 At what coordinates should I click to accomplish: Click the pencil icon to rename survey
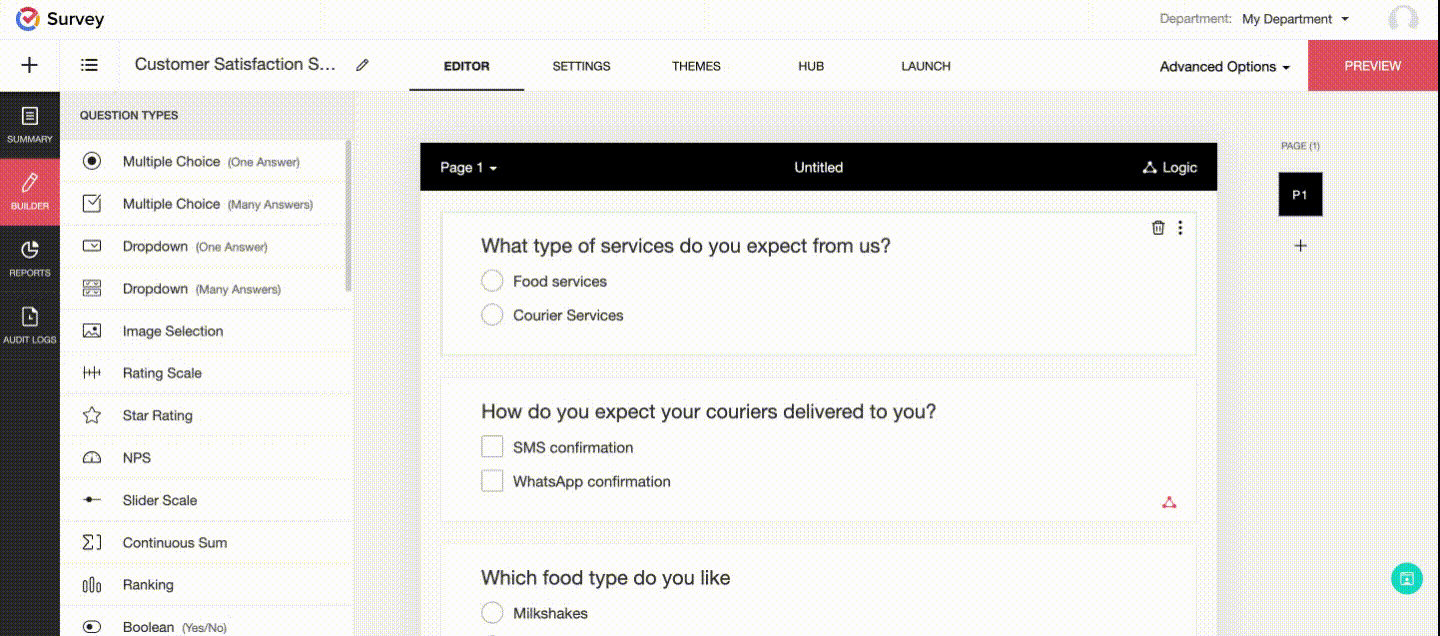[x=362, y=65]
